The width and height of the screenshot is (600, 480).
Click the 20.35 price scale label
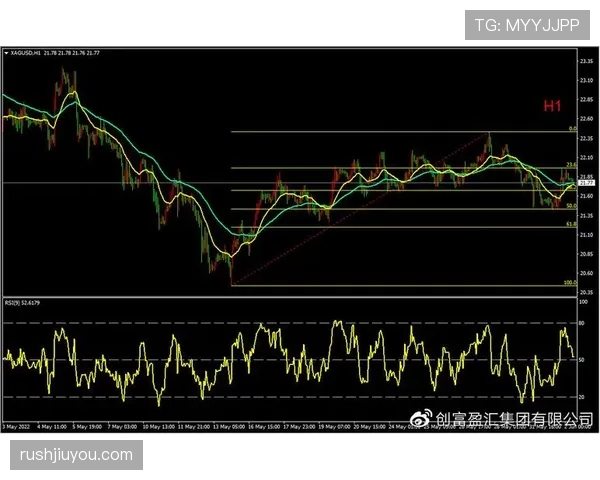[x=586, y=292]
